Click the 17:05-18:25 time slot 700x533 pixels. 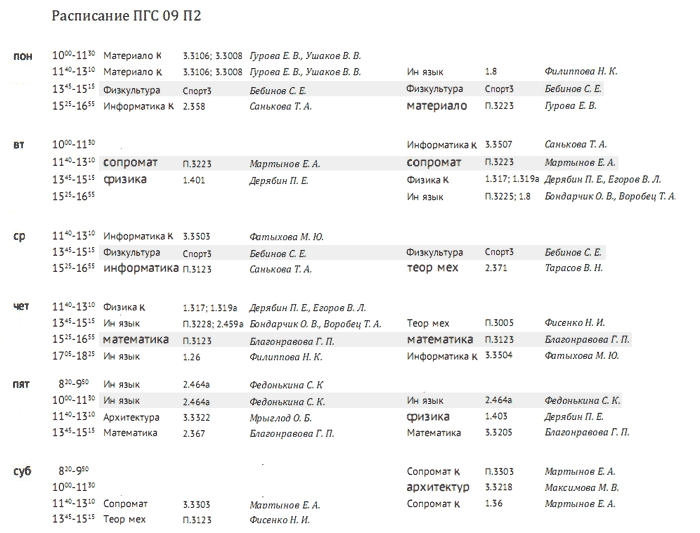[73, 356]
